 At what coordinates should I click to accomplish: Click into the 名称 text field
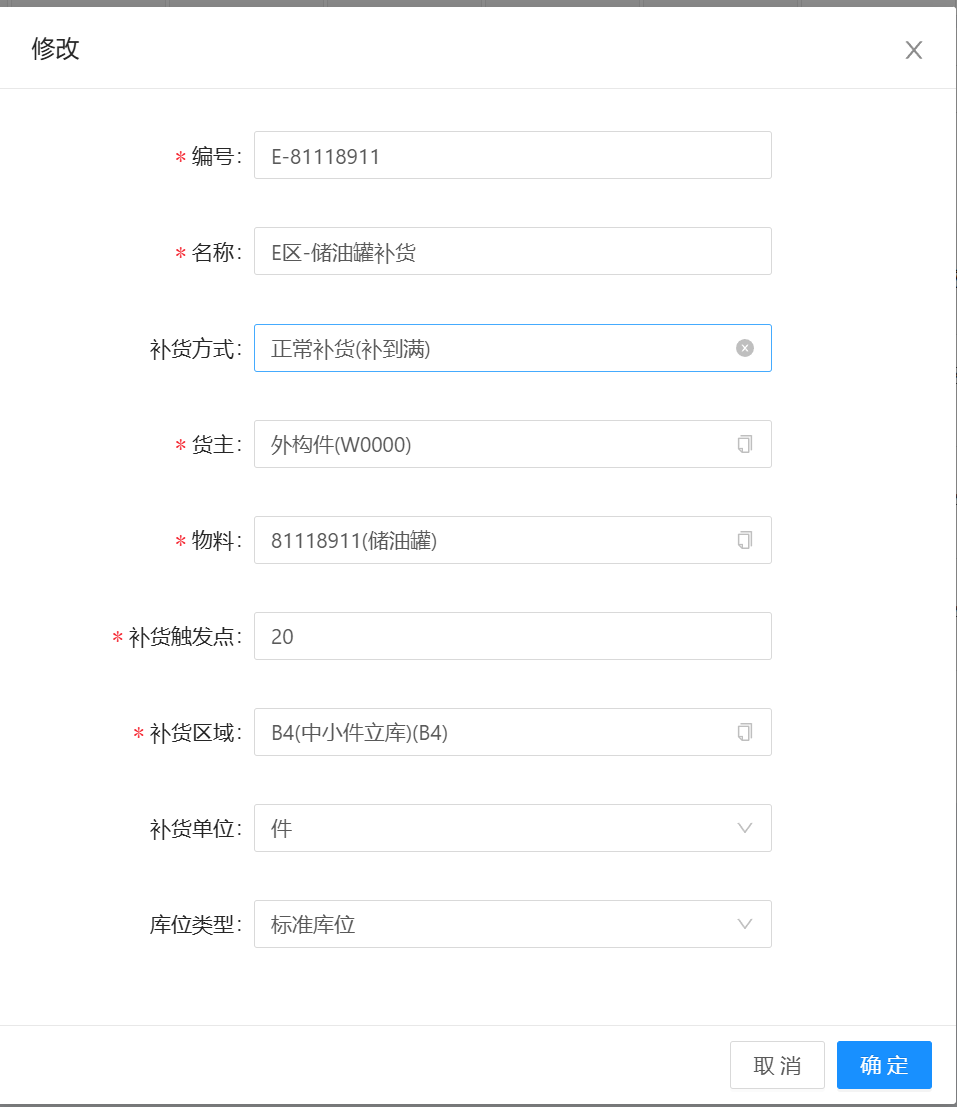tap(512, 252)
